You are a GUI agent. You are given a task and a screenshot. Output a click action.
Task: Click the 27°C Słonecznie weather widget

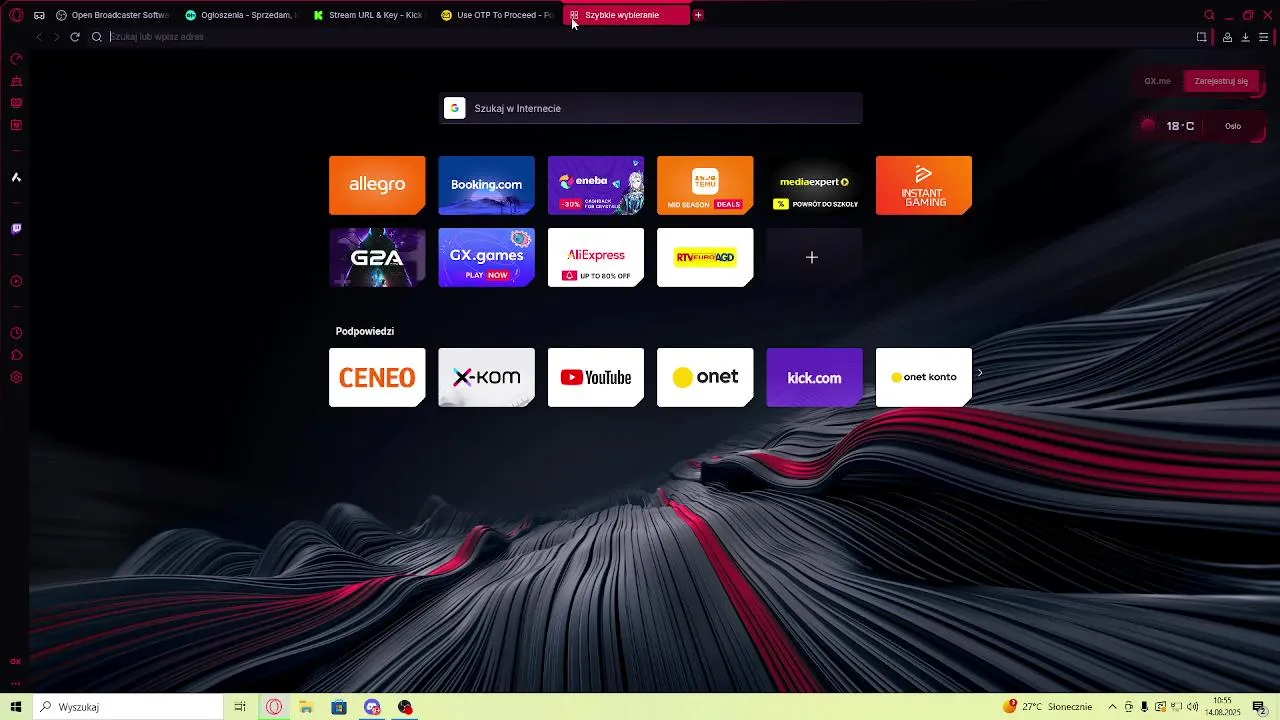click(x=1048, y=707)
